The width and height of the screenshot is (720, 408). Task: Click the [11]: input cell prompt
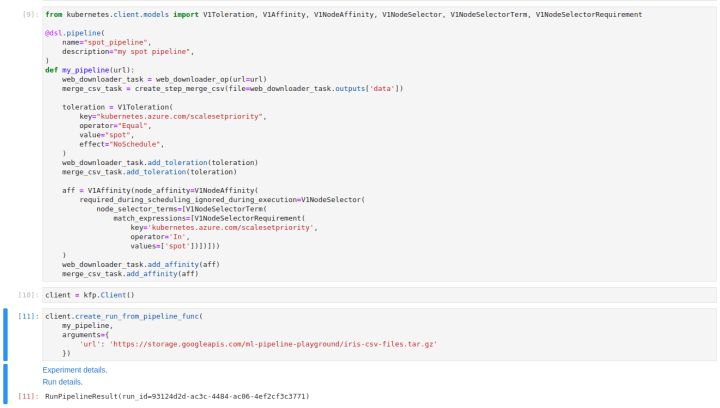[28, 316]
